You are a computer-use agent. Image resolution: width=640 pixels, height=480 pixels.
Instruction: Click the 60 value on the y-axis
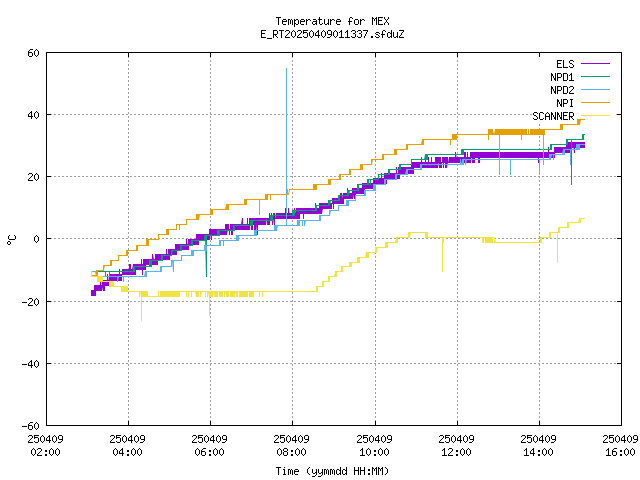(33, 53)
